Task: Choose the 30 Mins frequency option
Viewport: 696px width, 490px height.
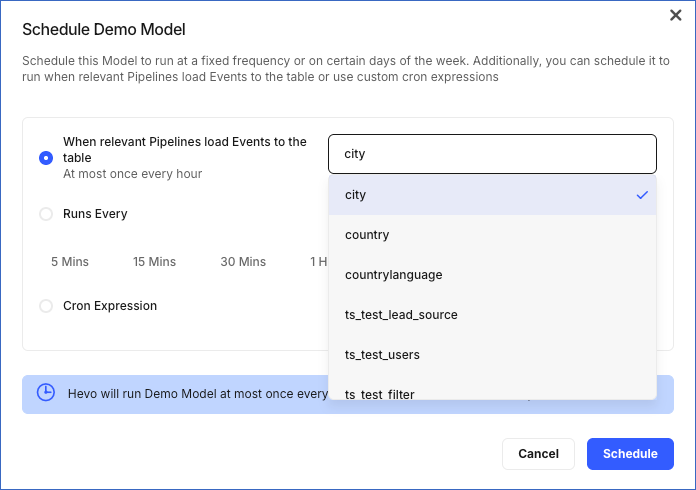Action: click(243, 262)
